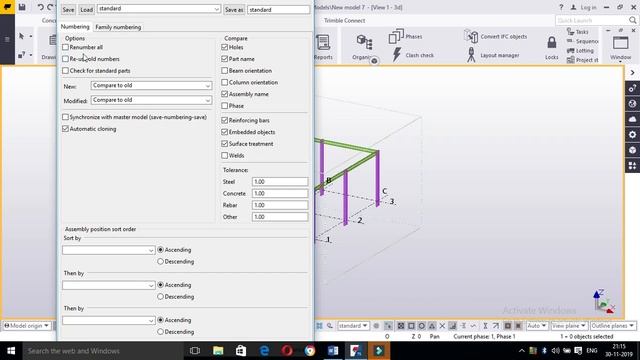Open Word from the Windows taskbar
Screen dimensions: 640x360
[333, 351]
